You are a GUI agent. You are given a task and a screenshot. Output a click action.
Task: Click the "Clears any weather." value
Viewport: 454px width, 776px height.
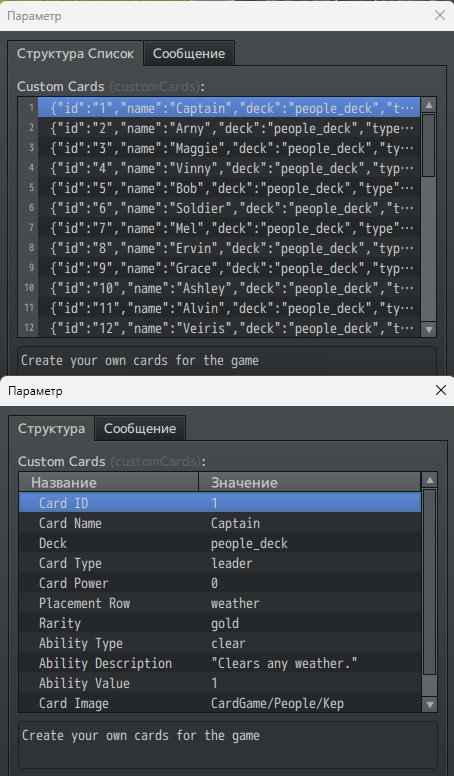click(x=284, y=663)
